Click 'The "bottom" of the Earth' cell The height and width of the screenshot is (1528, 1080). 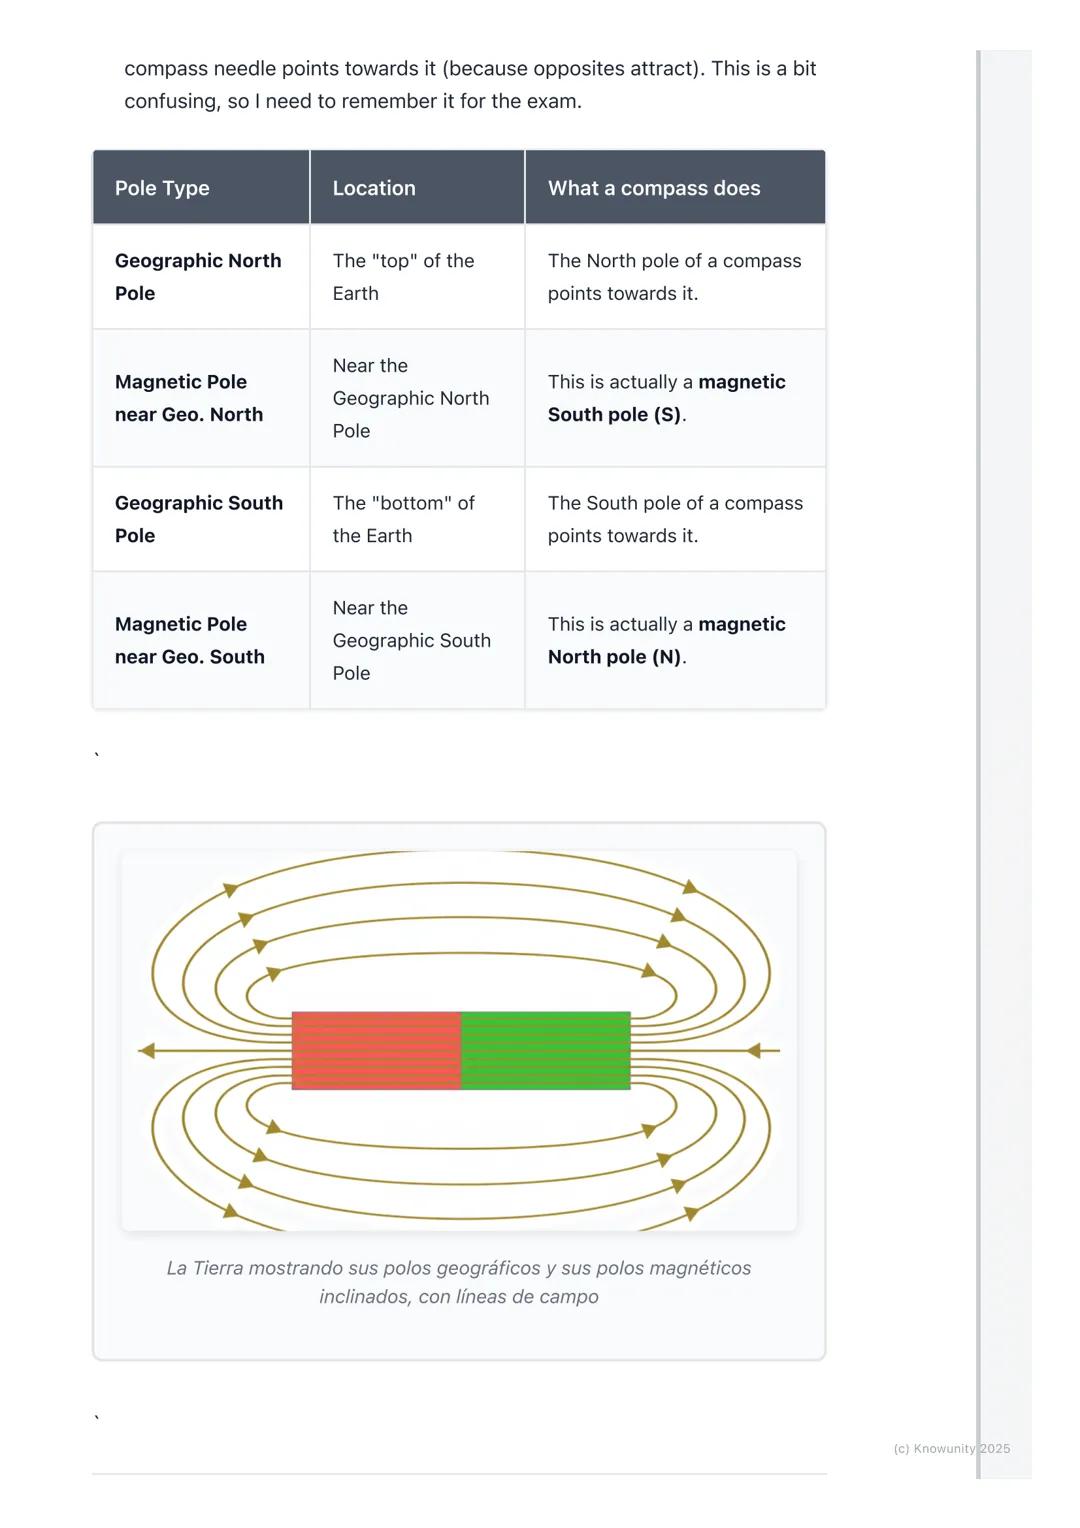tap(403, 519)
